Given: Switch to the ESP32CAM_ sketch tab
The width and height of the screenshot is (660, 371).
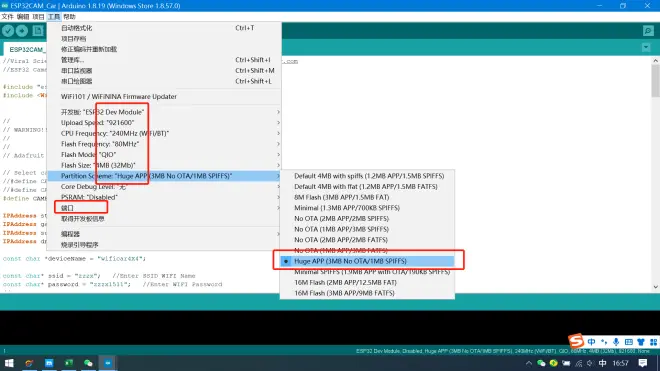Looking at the screenshot, I should 25,49.
